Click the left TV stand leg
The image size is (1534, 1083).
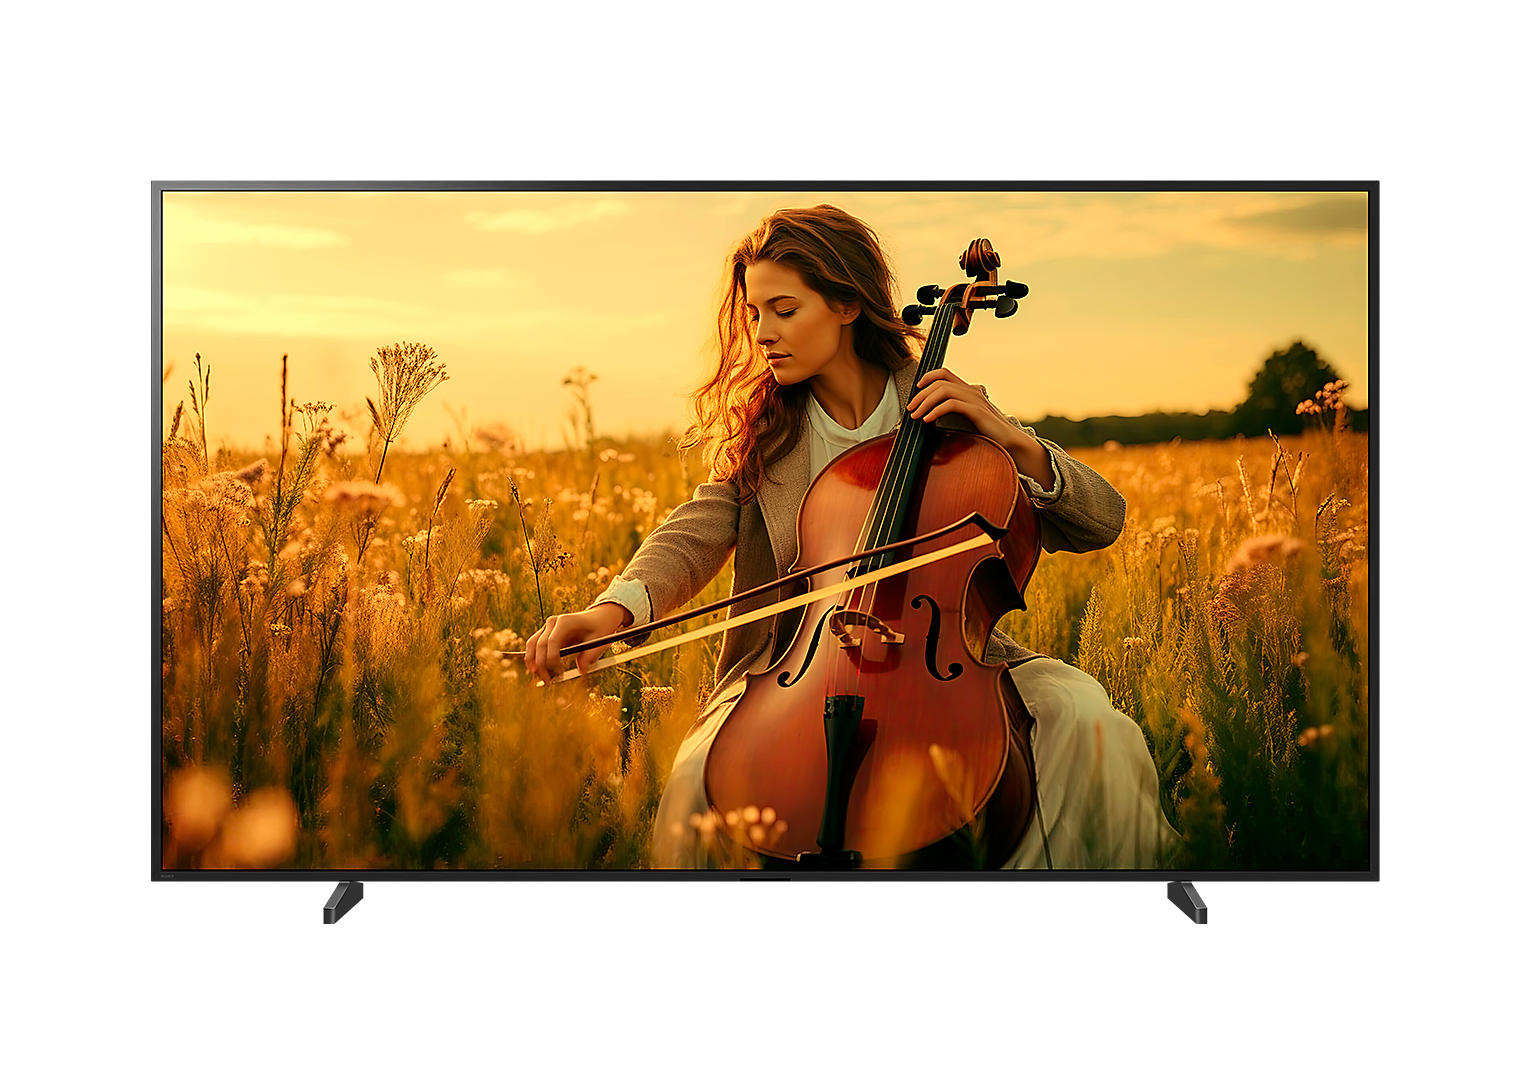[x=342, y=901]
